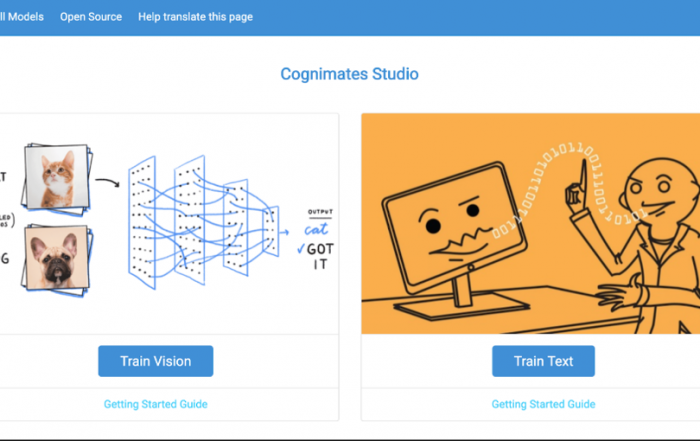Open Getting Started Guide under Train Vision
The height and width of the screenshot is (441, 700).
[x=155, y=404]
